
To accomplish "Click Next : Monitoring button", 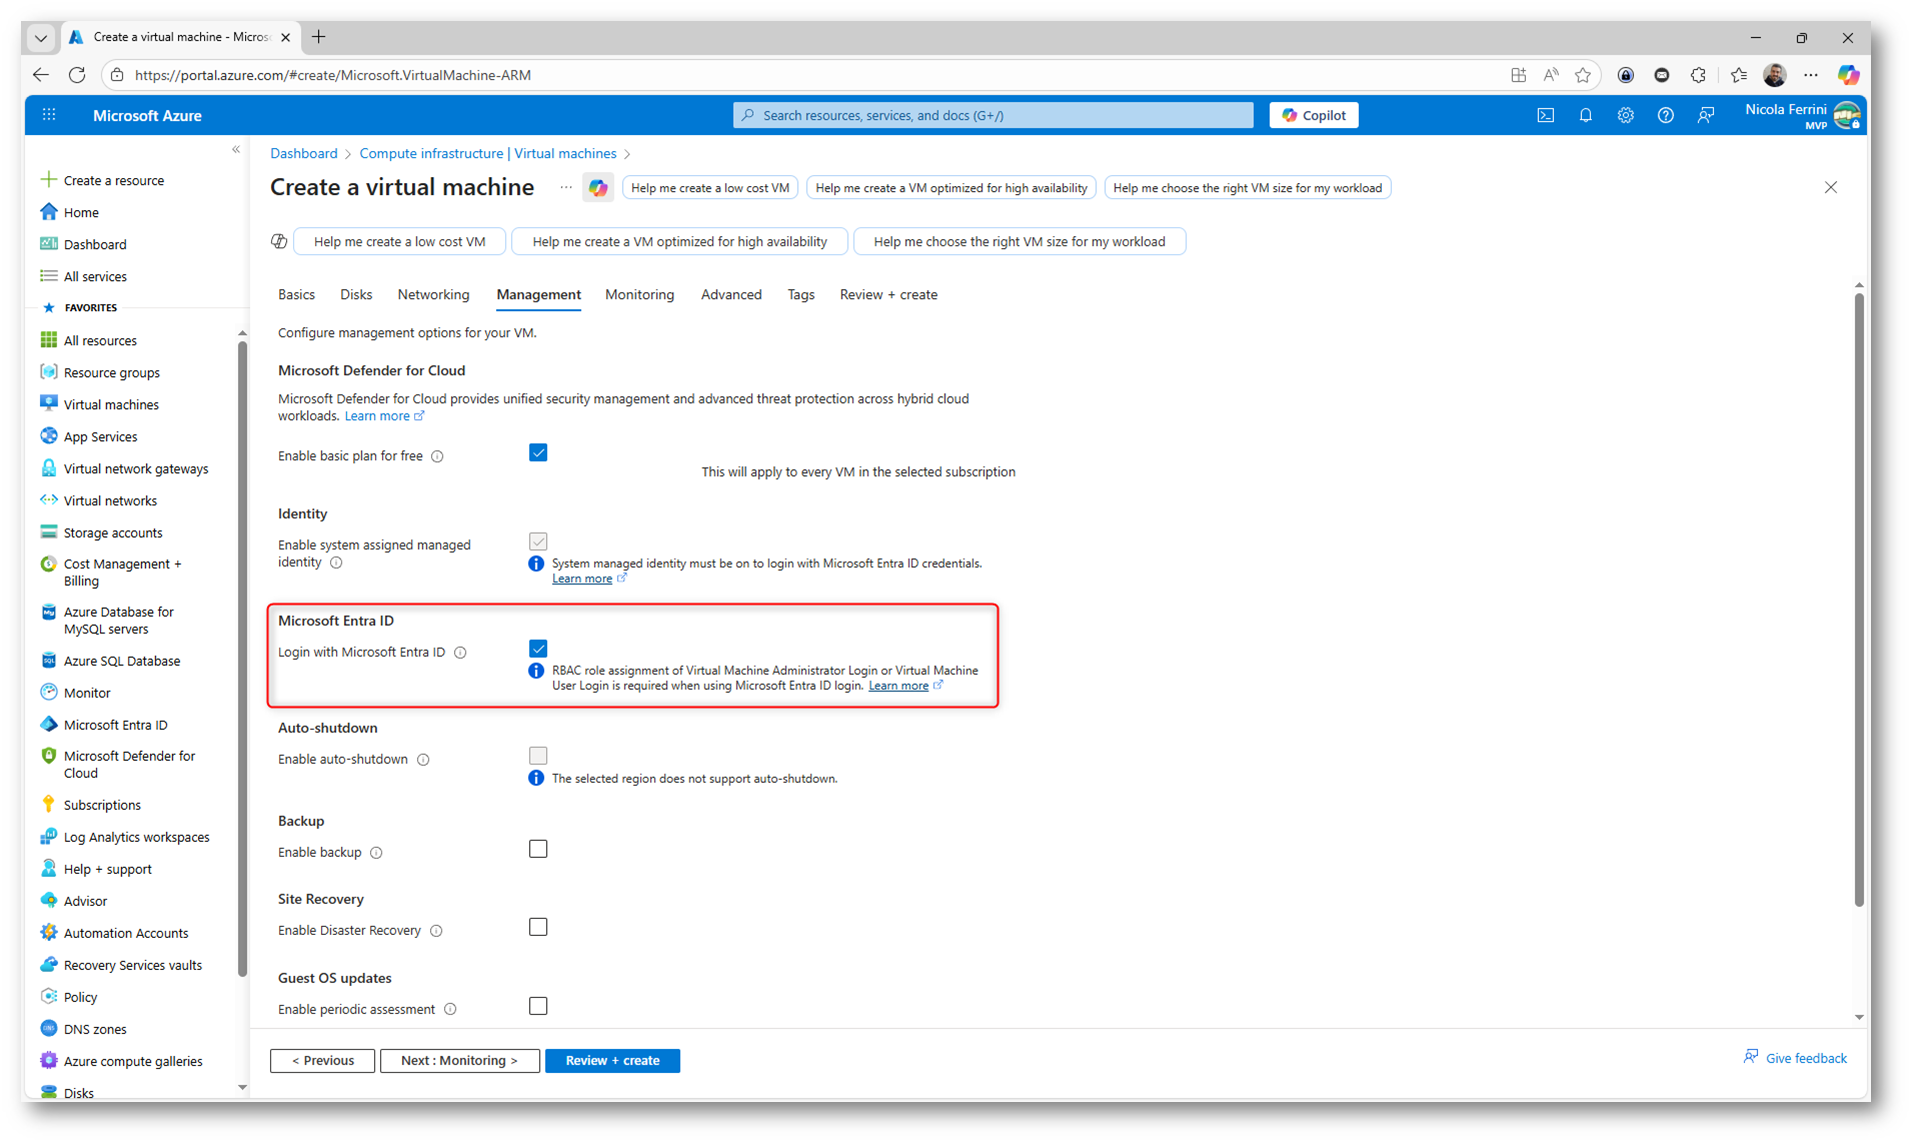I will (459, 1061).
